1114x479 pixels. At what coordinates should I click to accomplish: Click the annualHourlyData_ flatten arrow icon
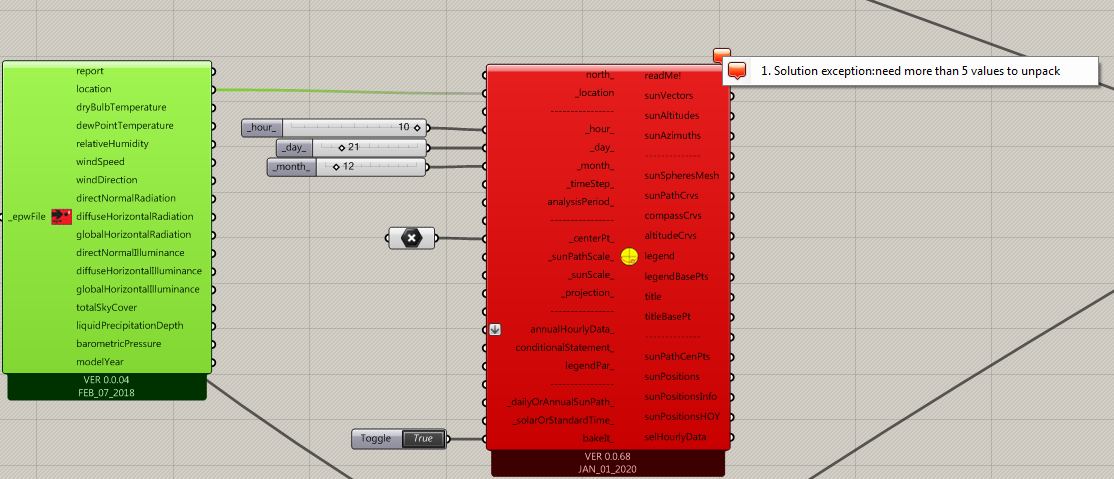pyautogui.click(x=496, y=329)
